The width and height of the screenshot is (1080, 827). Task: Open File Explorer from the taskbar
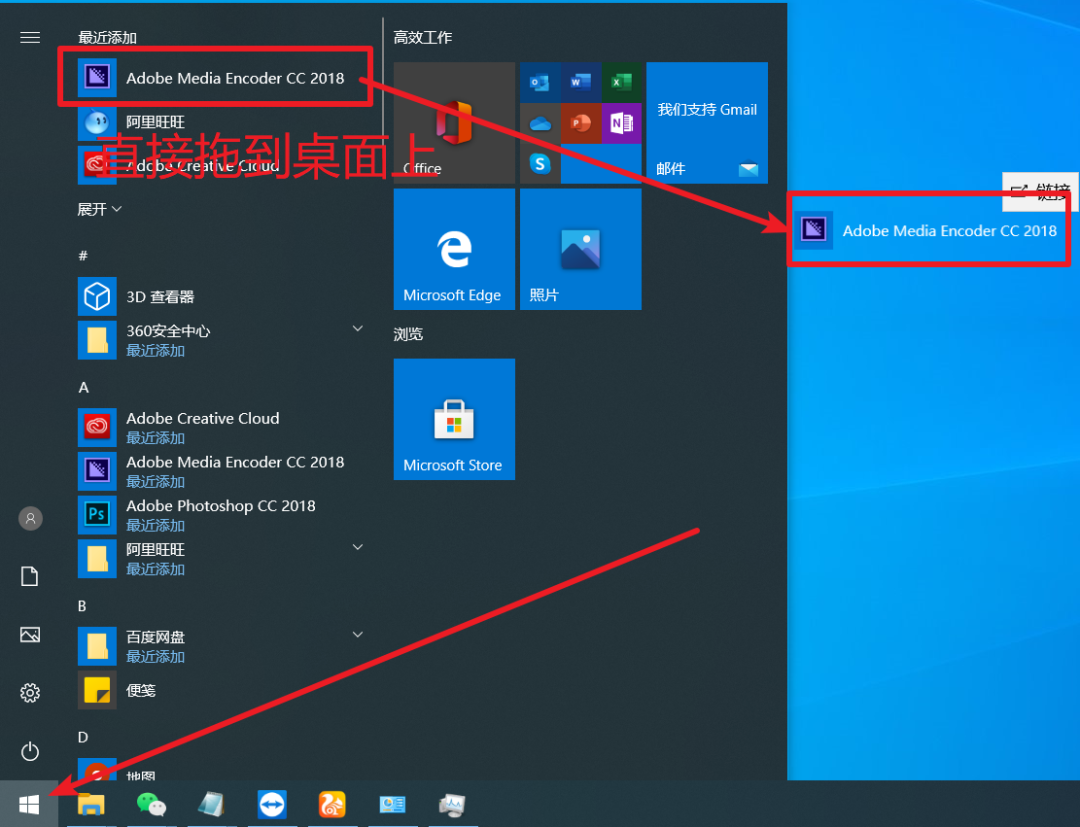click(90, 804)
